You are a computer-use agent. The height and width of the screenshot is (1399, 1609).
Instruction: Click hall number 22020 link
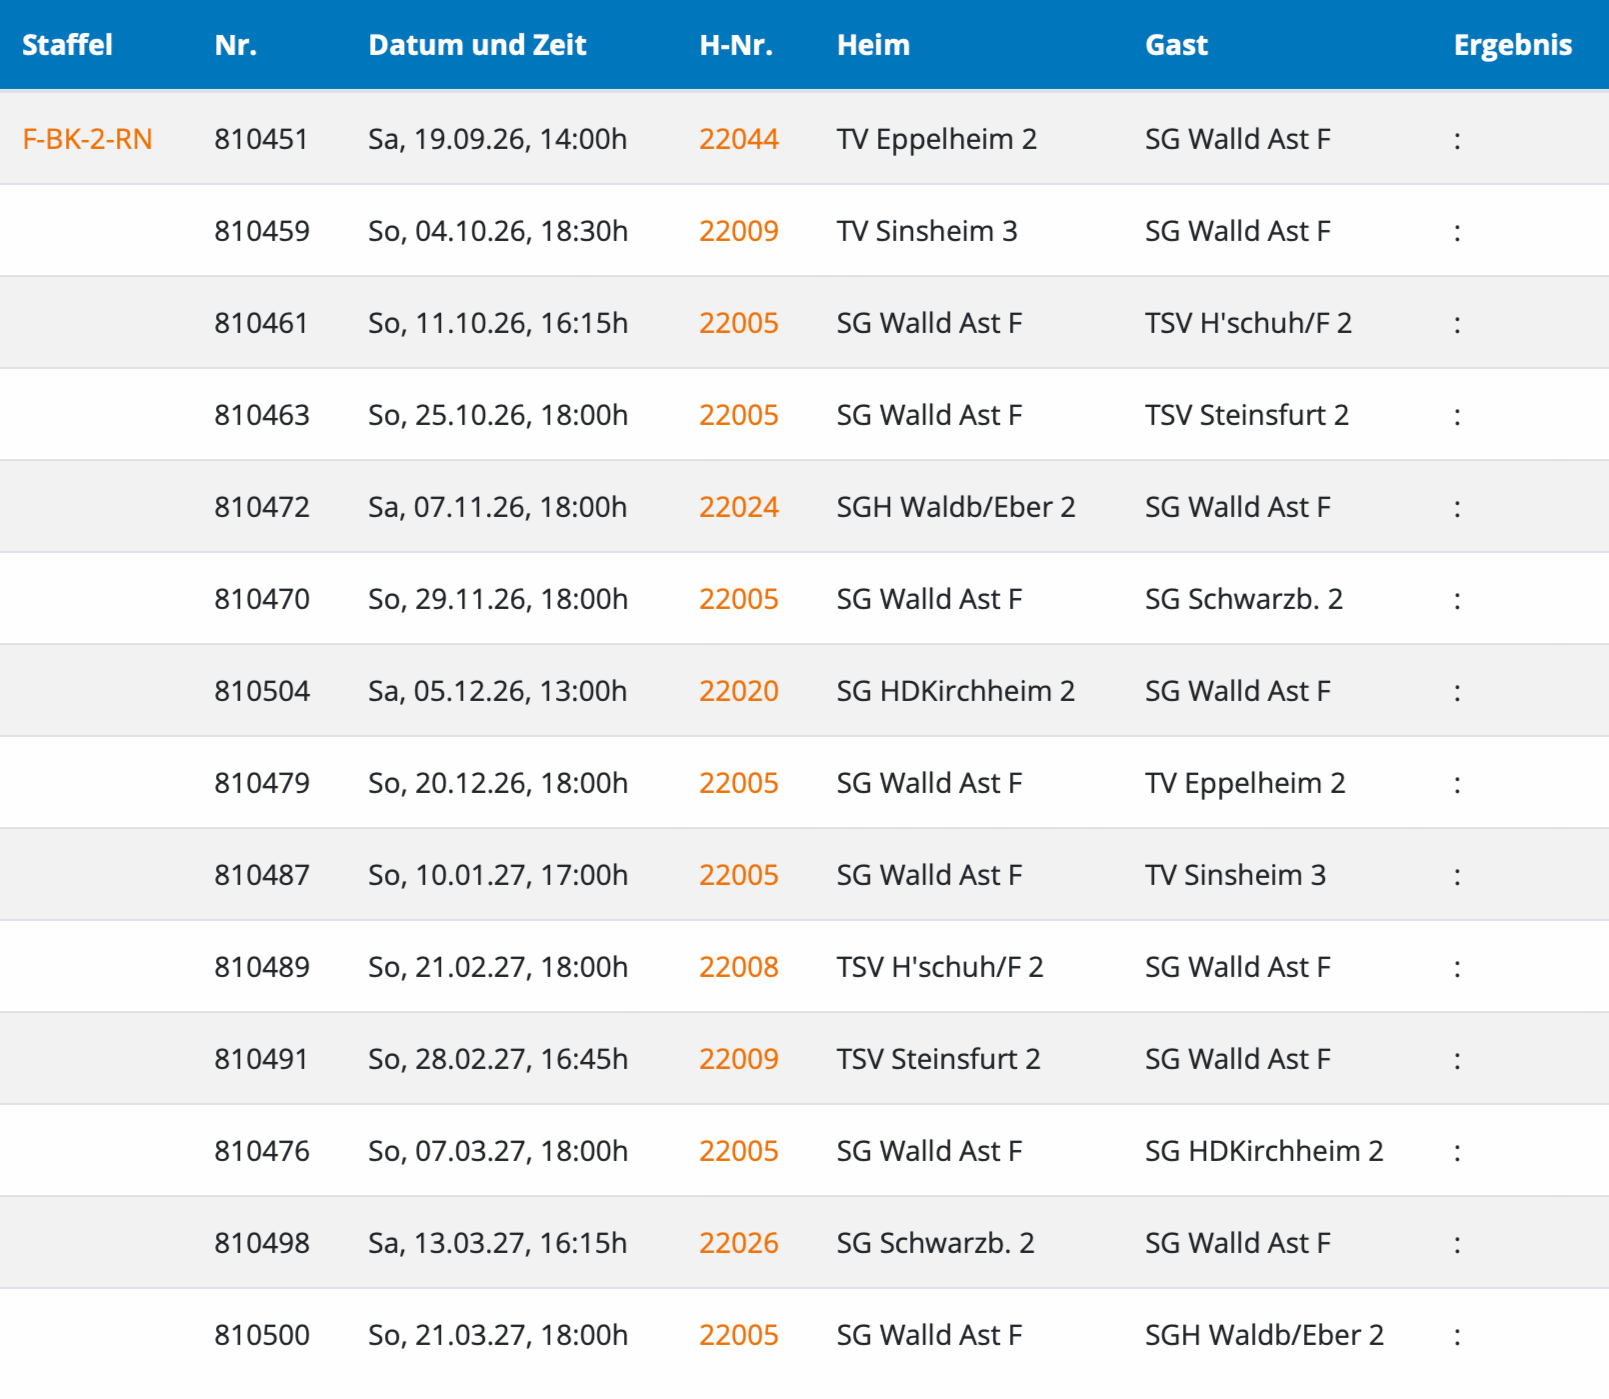click(x=738, y=691)
